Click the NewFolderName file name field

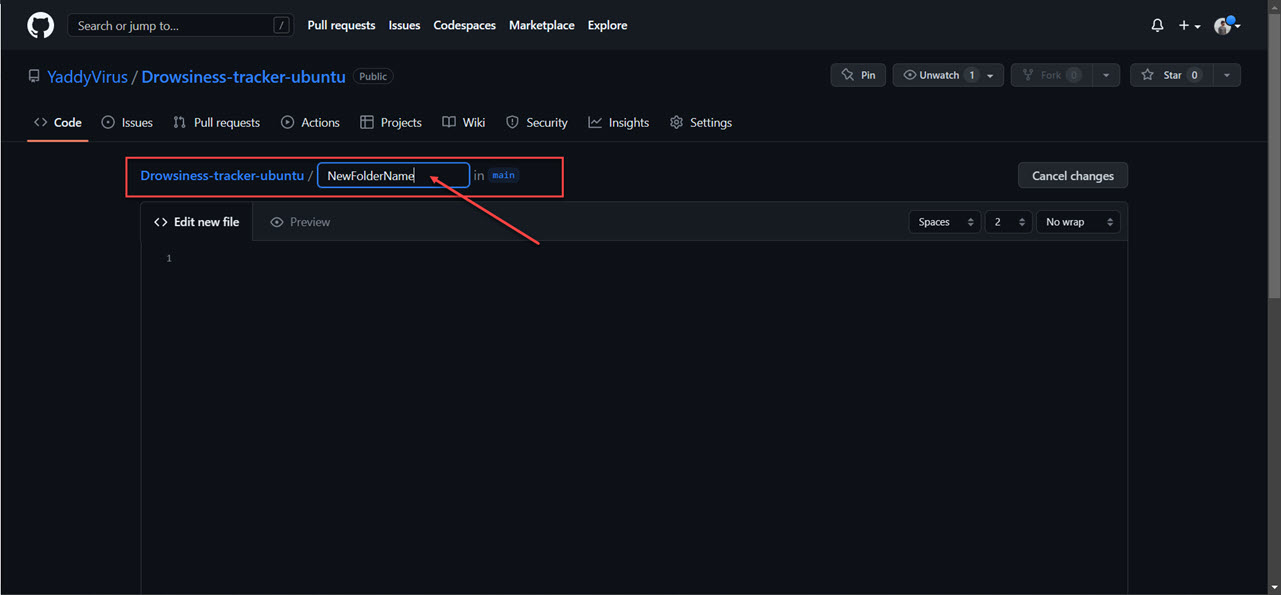click(x=394, y=176)
